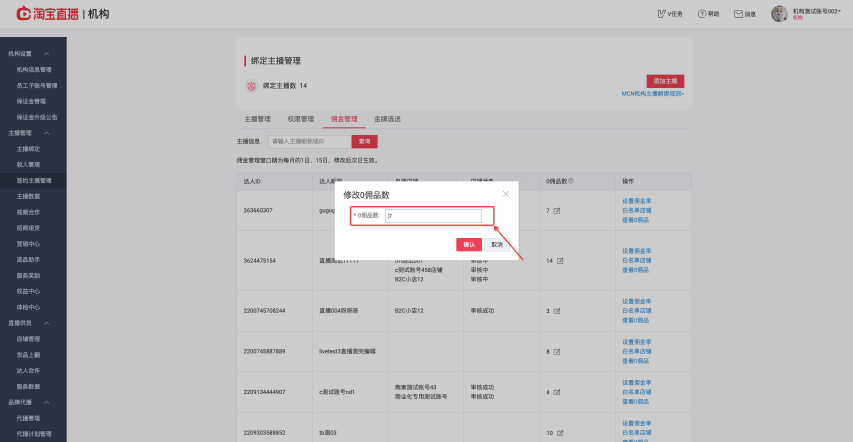The width and height of the screenshot is (853, 442).
Task: Click 设置佣金率 for 达人 2209303588852
Action: point(636,423)
